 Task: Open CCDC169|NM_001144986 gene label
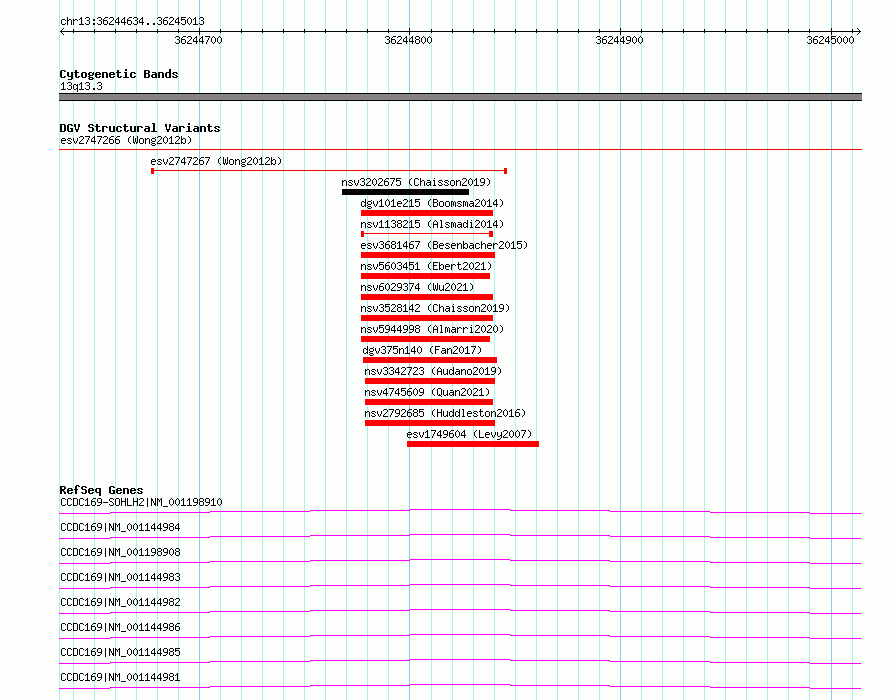pyautogui.click(x=120, y=627)
